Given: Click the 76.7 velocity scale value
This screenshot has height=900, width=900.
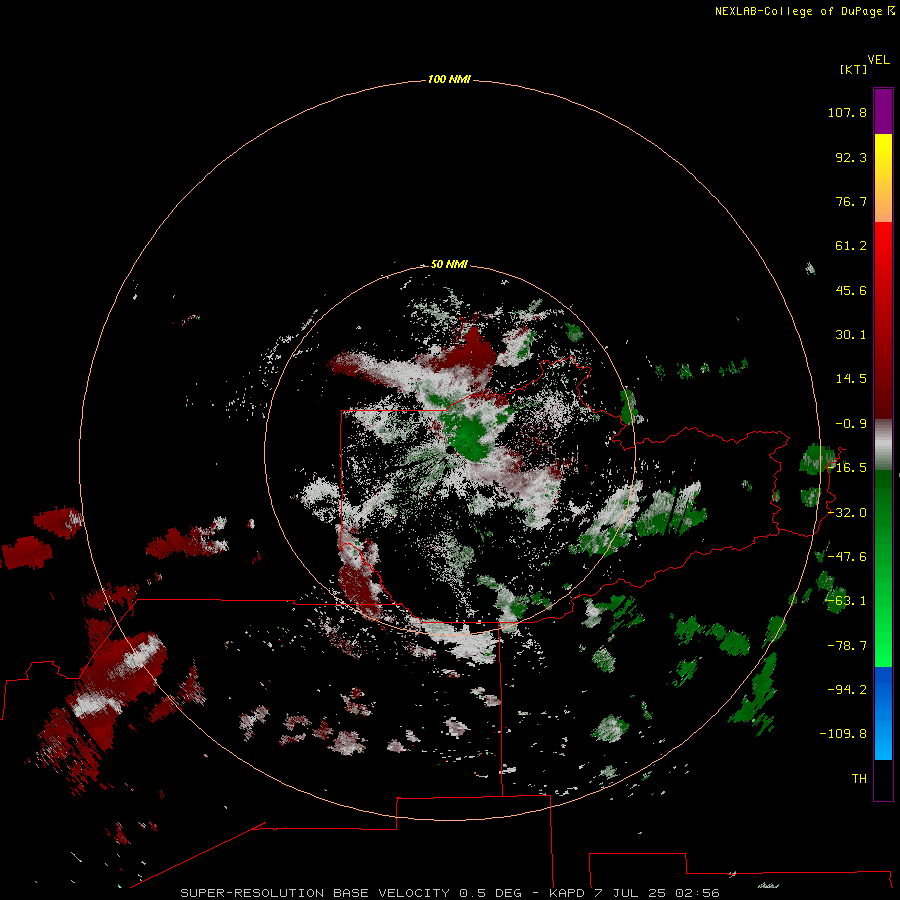Looking at the screenshot, I should (851, 201).
